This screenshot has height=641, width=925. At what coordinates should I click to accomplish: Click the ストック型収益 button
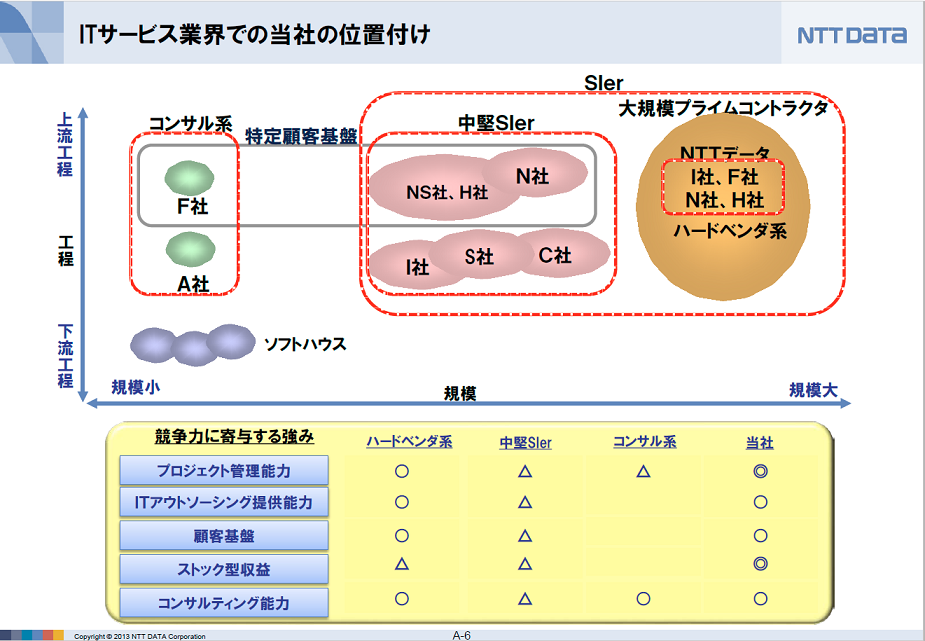click(224, 569)
